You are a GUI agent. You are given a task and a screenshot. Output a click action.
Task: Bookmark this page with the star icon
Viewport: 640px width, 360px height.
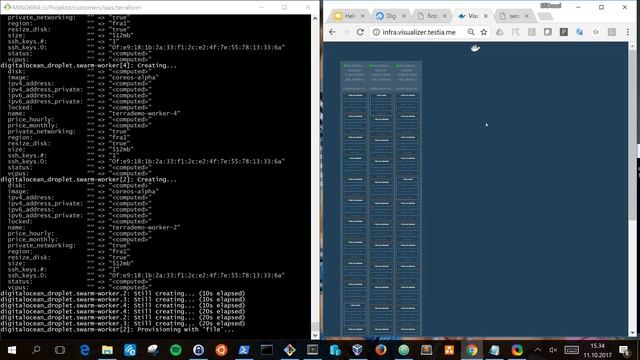pyautogui.click(x=484, y=32)
